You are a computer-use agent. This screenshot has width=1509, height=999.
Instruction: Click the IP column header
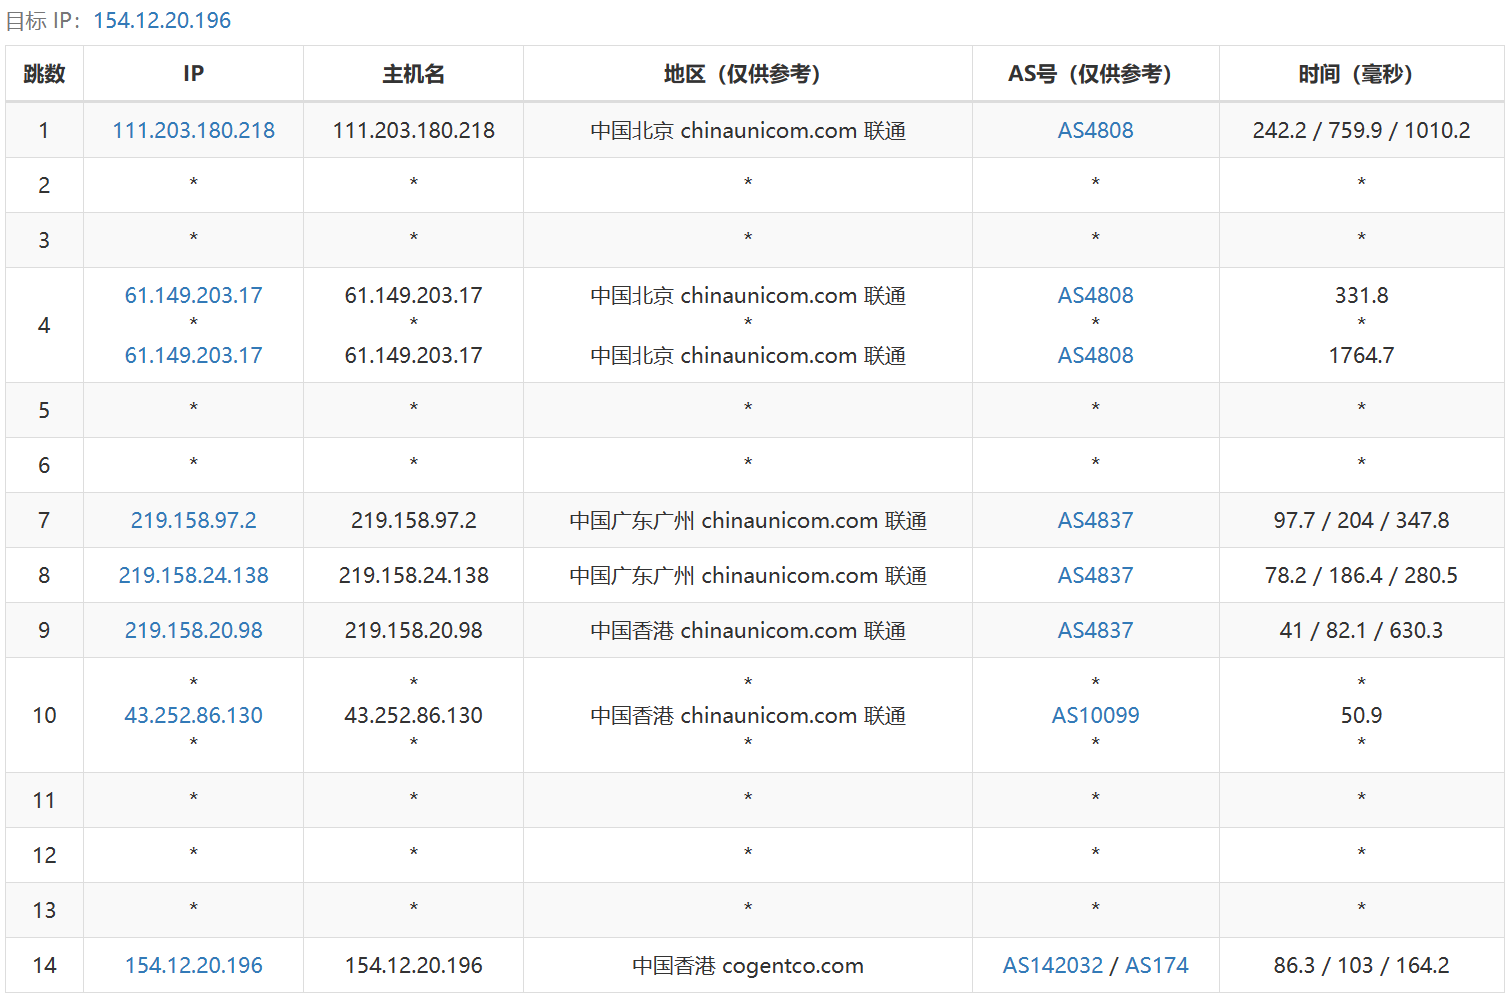(x=193, y=74)
